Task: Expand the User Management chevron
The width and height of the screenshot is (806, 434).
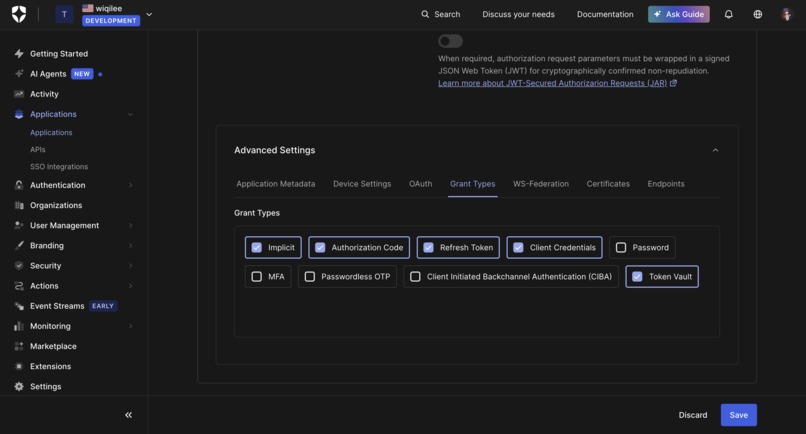Action: coord(131,225)
